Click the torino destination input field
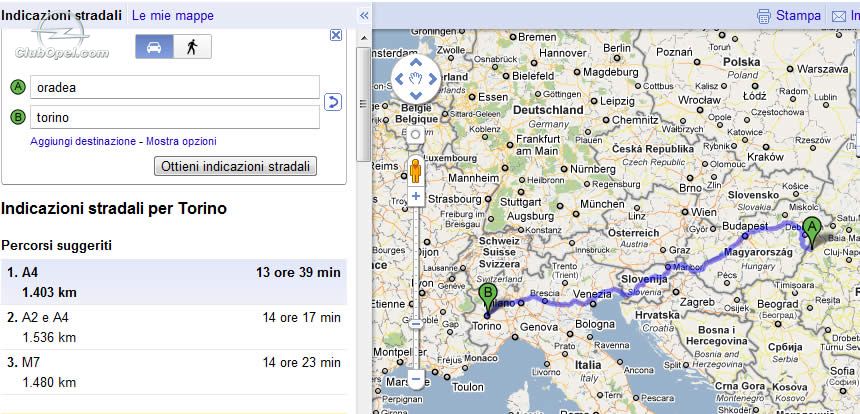Viewport: 860px width, 414px height. (x=175, y=117)
